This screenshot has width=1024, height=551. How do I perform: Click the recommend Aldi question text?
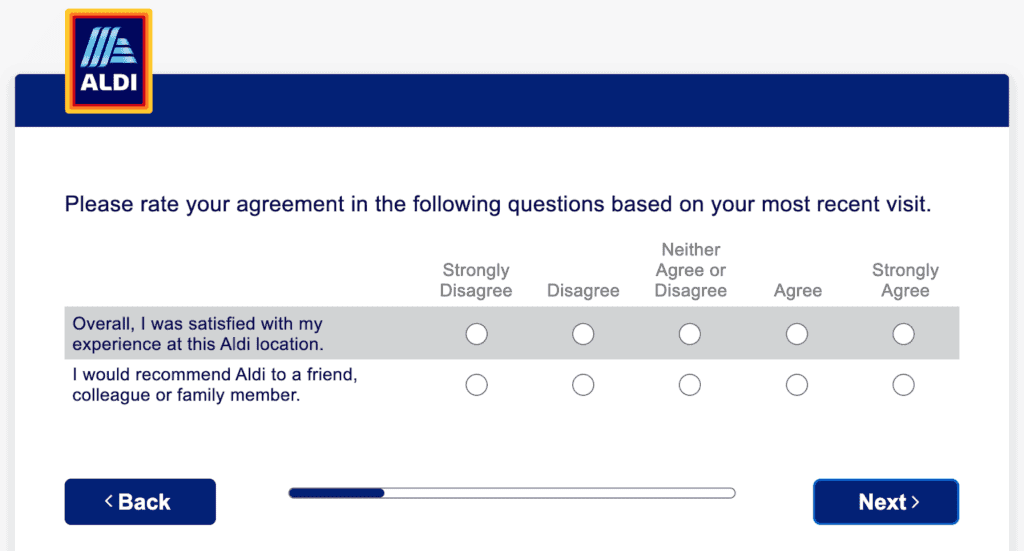pyautogui.click(x=215, y=385)
